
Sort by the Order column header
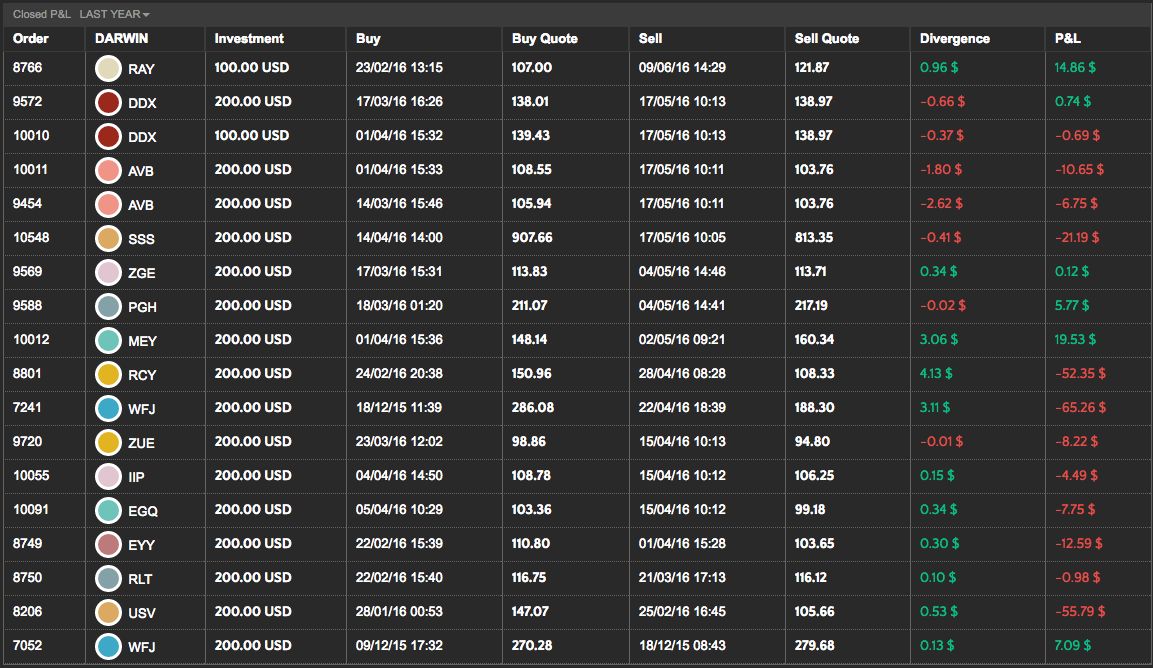point(31,39)
